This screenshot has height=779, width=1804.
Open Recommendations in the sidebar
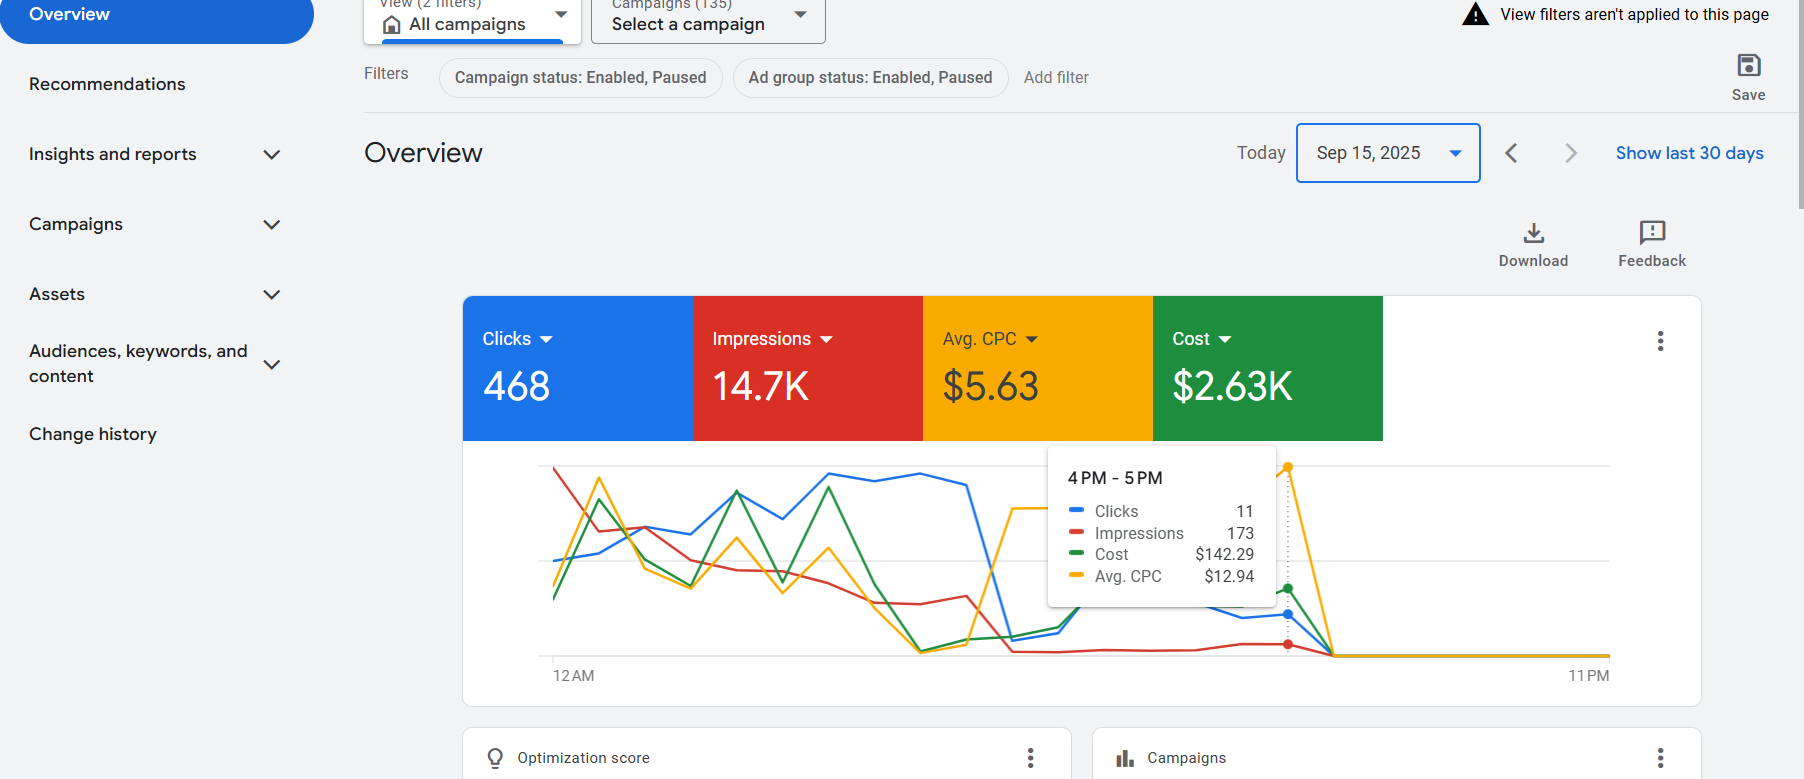[x=107, y=84]
